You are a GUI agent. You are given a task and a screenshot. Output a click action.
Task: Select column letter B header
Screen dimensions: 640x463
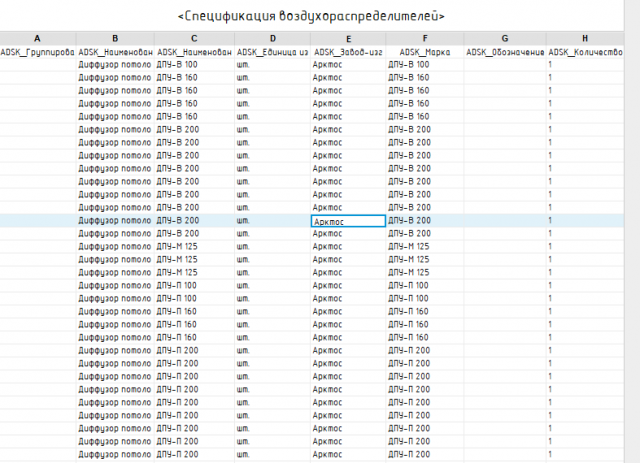coord(115,38)
